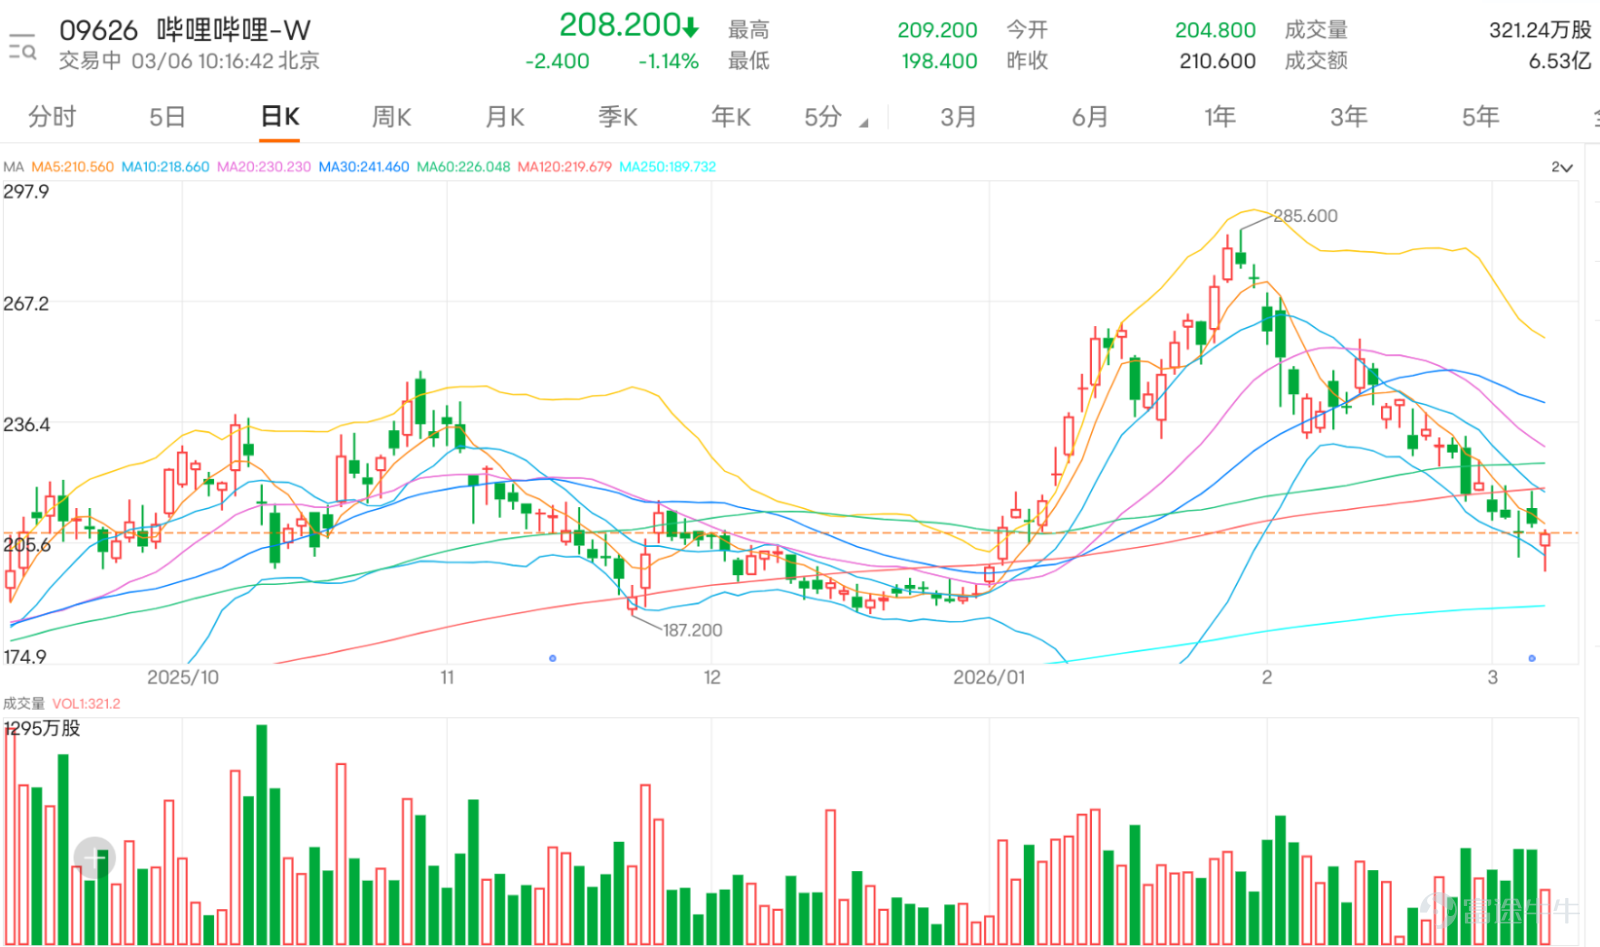Switch to the 分时 intraday tab
Image resolution: width=1600 pixels, height=947 pixels.
(x=52, y=117)
